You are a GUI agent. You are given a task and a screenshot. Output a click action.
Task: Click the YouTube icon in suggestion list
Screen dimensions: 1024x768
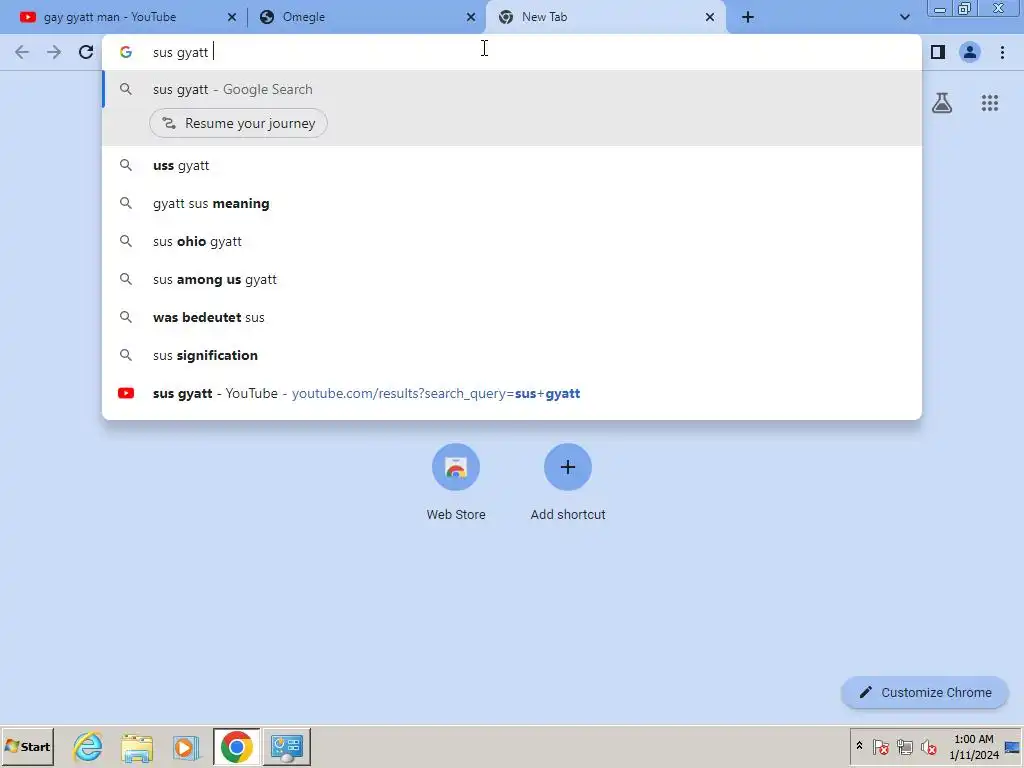tap(126, 393)
